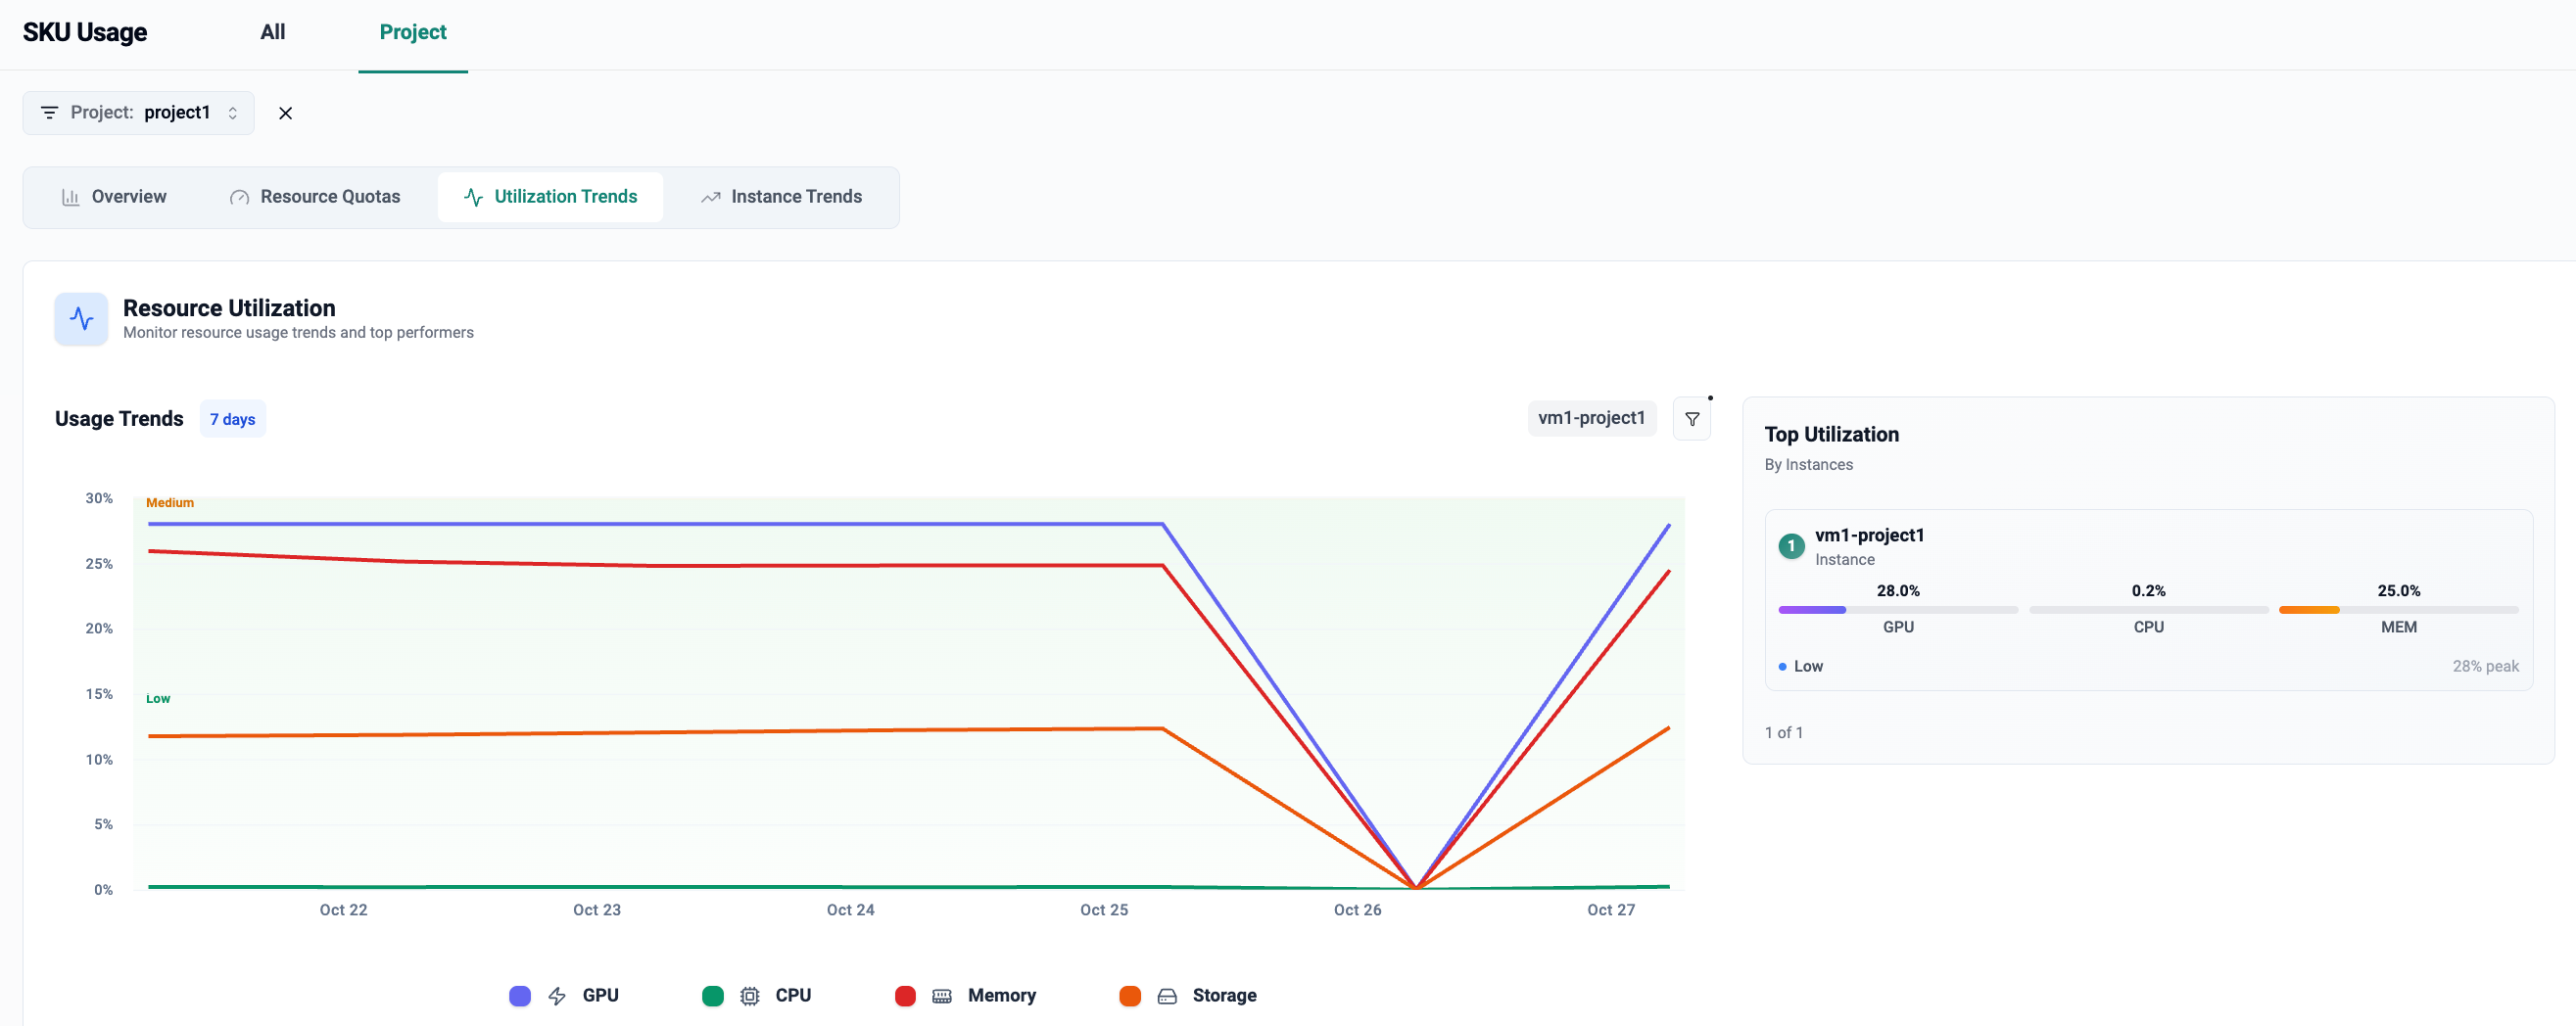Click the orange Storage legend swatch
This screenshot has width=2576, height=1026.
1129,995
